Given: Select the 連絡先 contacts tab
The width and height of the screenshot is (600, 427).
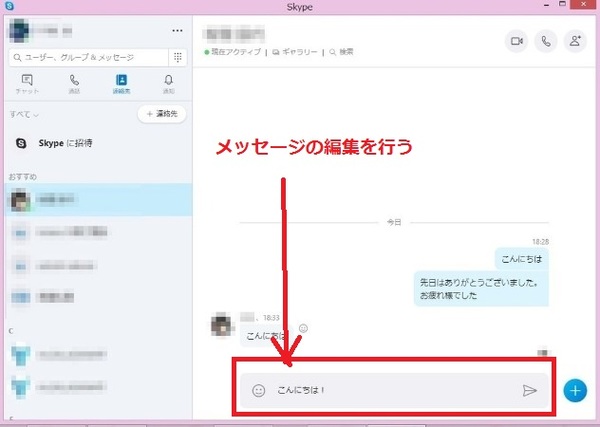Looking at the screenshot, I should point(121,83).
